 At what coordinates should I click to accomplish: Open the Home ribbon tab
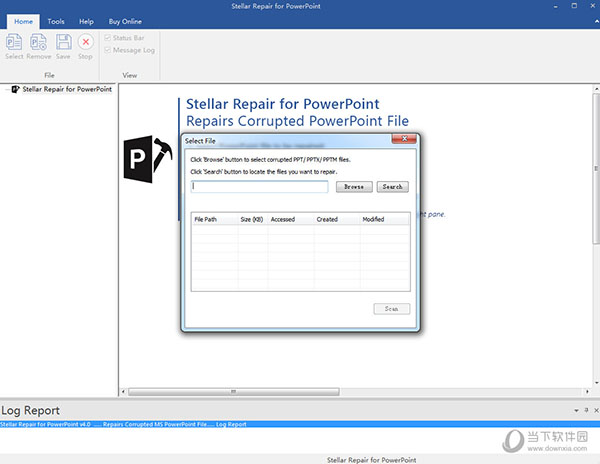click(23, 21)
